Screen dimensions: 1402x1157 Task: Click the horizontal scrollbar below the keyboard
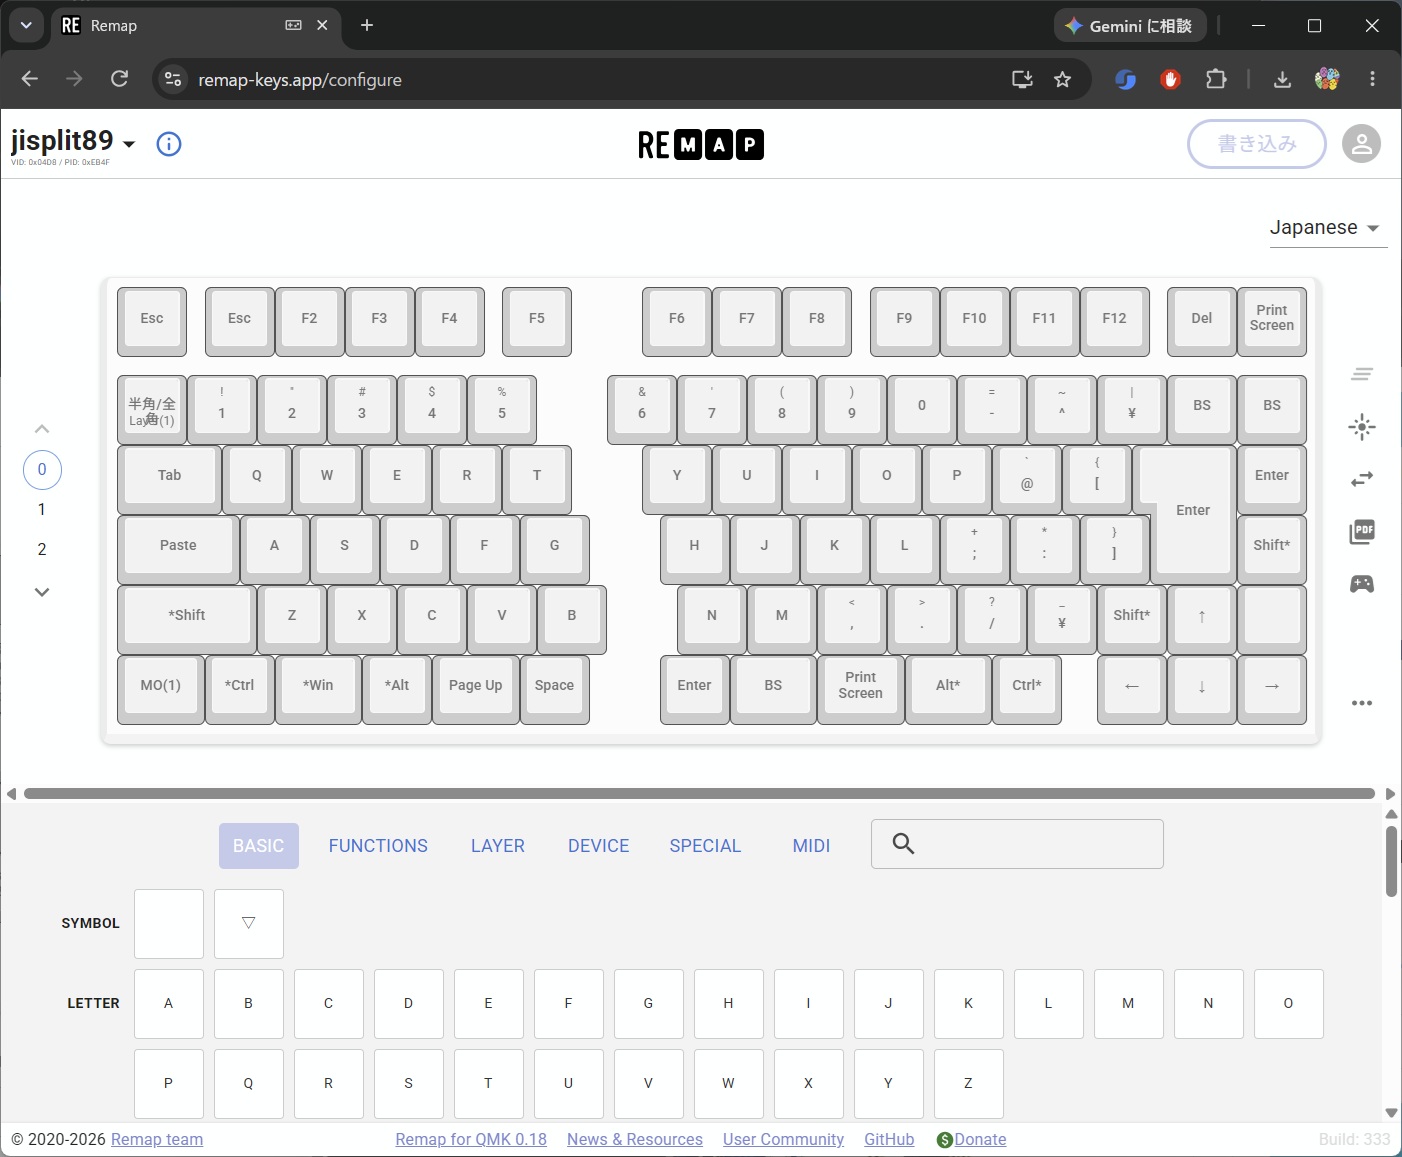(x=699, y=794)
